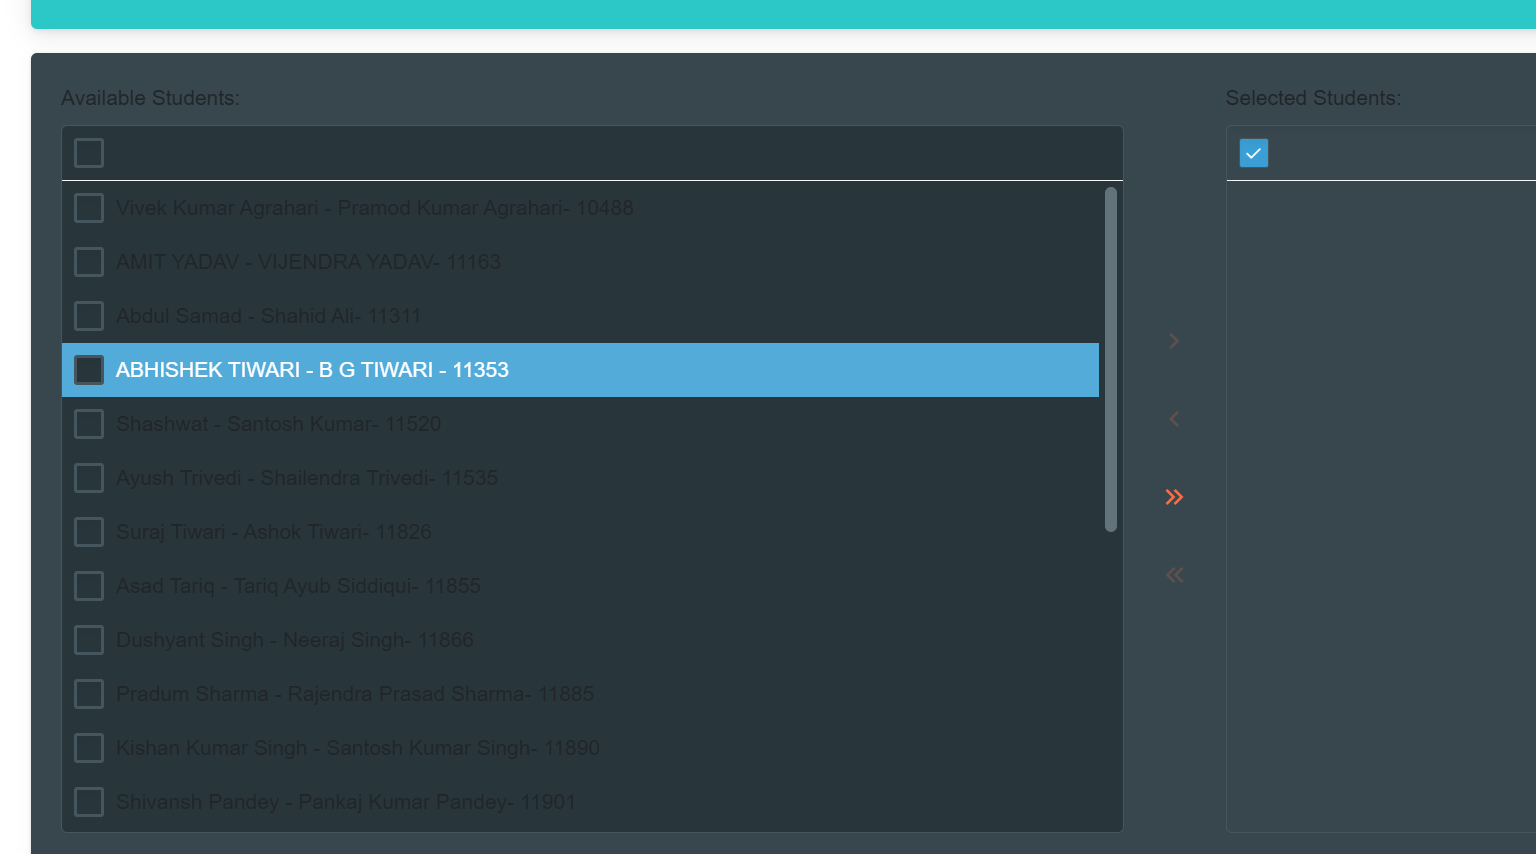This screenshot has height=854, width=1536.
Task: Check the checkbox for Dushyant Singh
Action: 88,639
